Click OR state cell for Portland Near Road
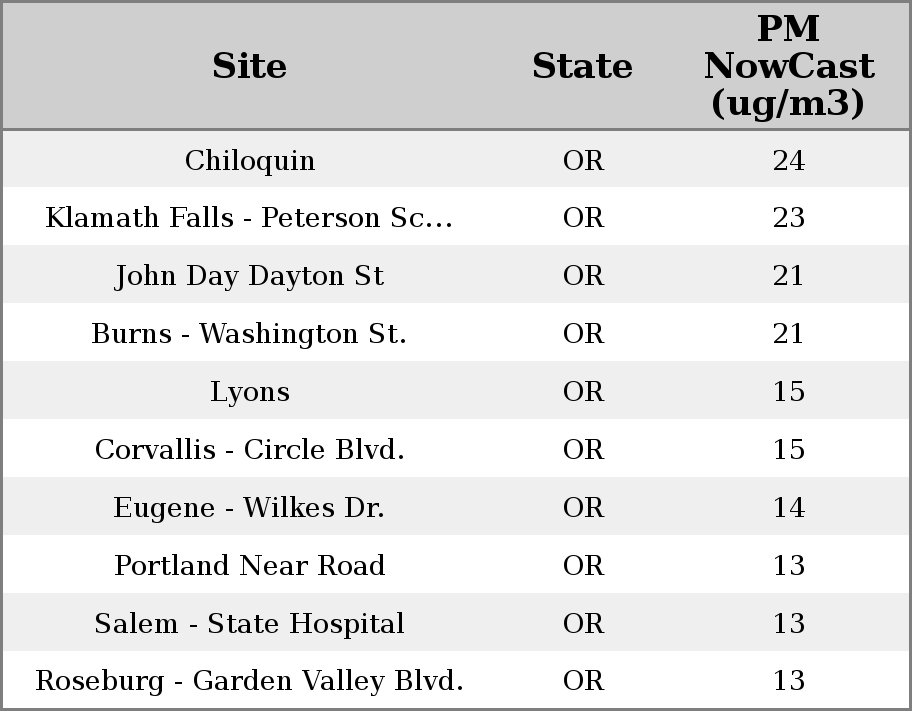Viewport: 912px width, 711px height. click(583, 566)
